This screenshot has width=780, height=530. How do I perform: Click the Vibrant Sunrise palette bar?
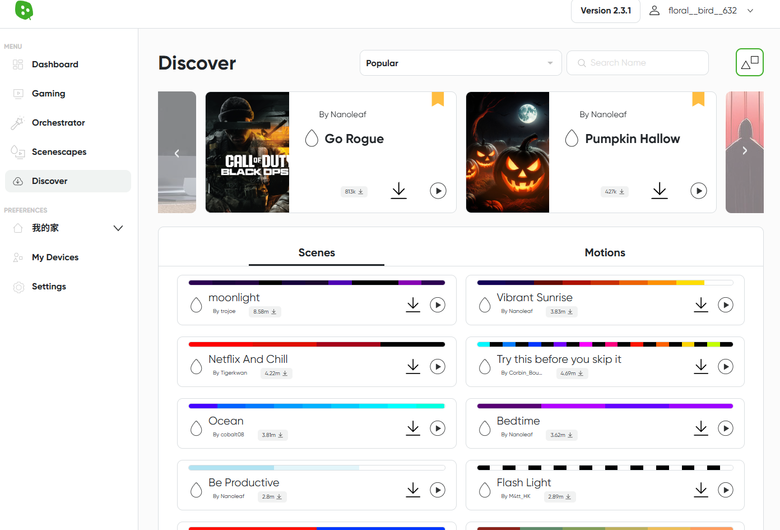point(605,283)
